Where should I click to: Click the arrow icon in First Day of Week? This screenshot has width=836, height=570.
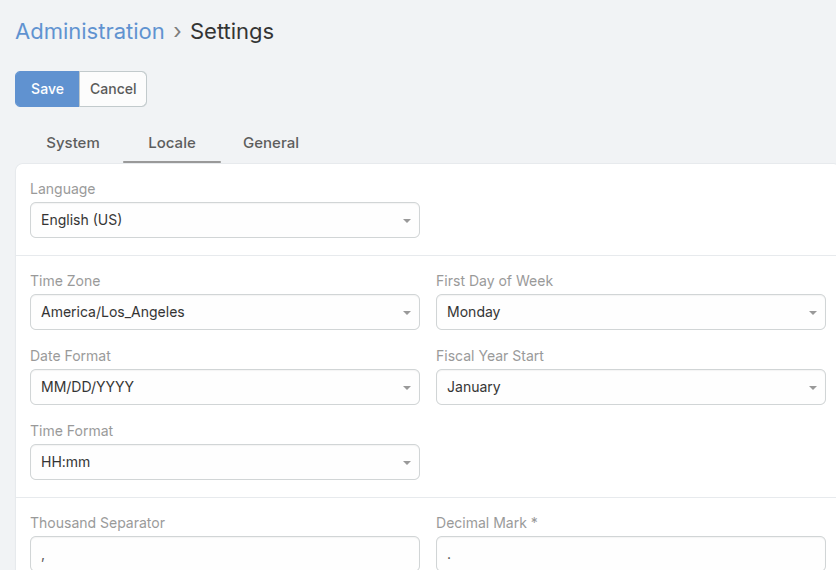click(813, 313)
